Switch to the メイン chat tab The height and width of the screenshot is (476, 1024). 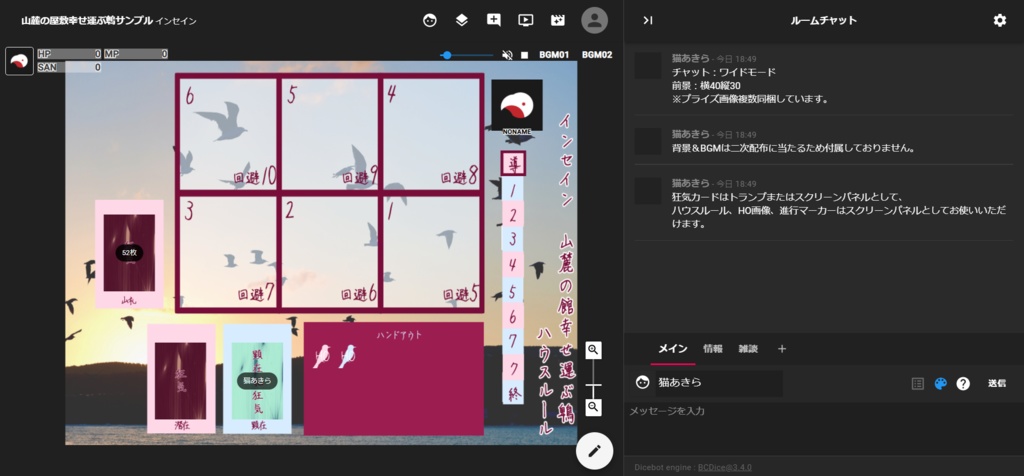(672, 349)
